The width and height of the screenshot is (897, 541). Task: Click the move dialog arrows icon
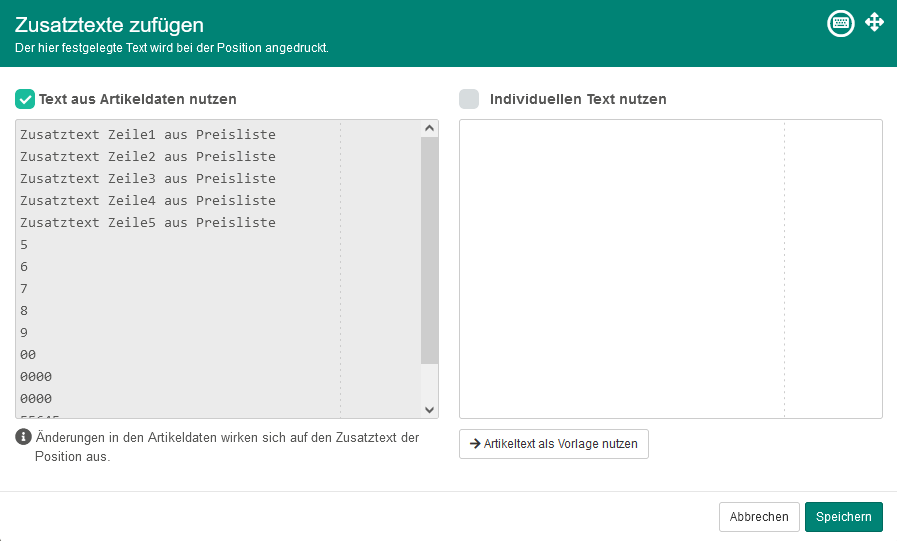click(874, 22)
